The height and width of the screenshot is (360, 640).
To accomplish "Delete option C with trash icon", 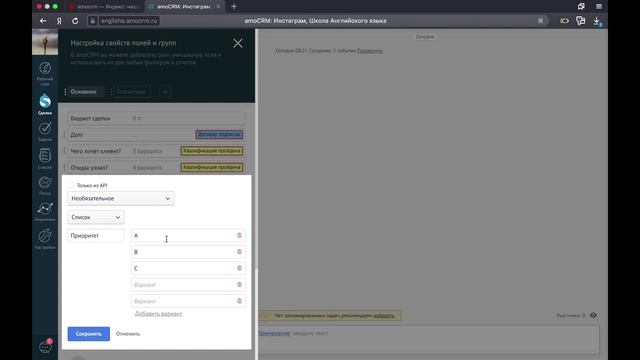I will 239,268.
